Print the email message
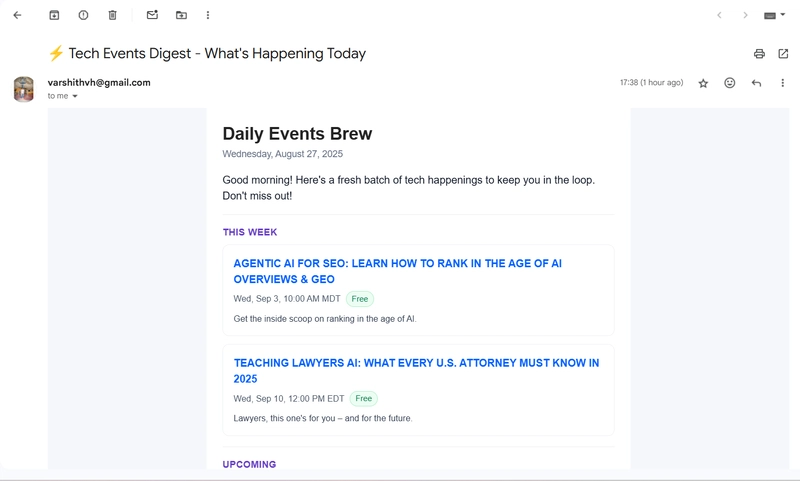The image size is (800, 481). 759,54
